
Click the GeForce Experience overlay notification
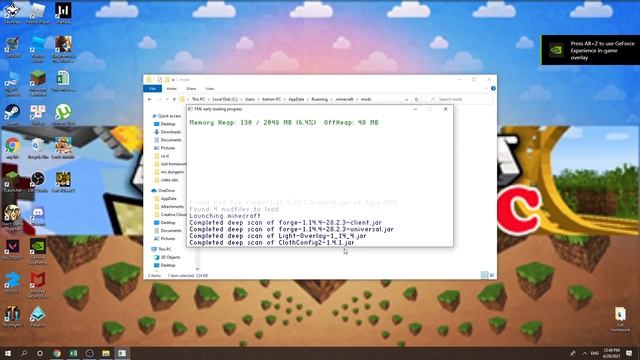(x=591, y=50)
